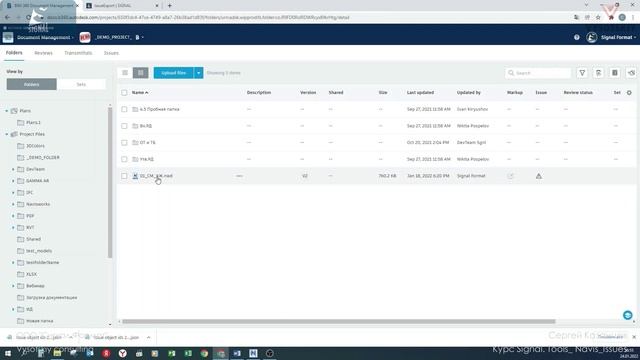Click the issue warning triangle in nwd row
The image size is (640, 360).
pos(539,176)
